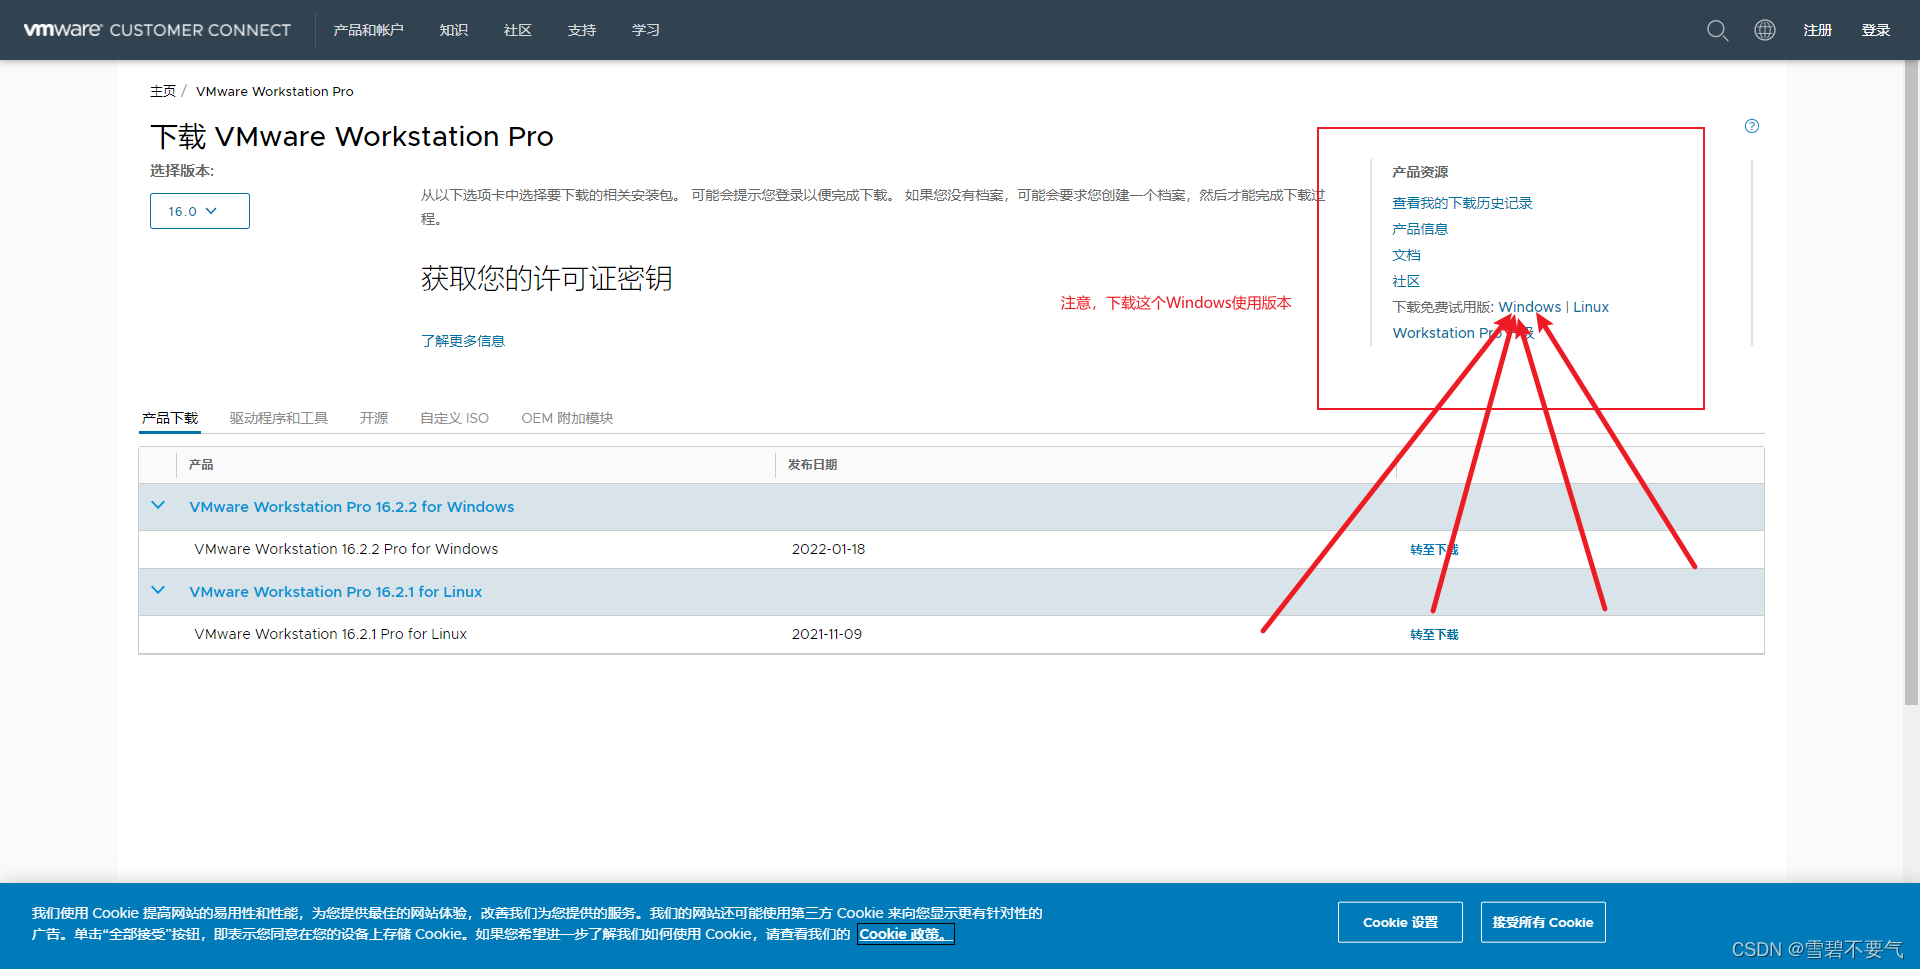Click the 登录 login button
This screenshot has width=1920, height=969.
tap(1875, 30)
